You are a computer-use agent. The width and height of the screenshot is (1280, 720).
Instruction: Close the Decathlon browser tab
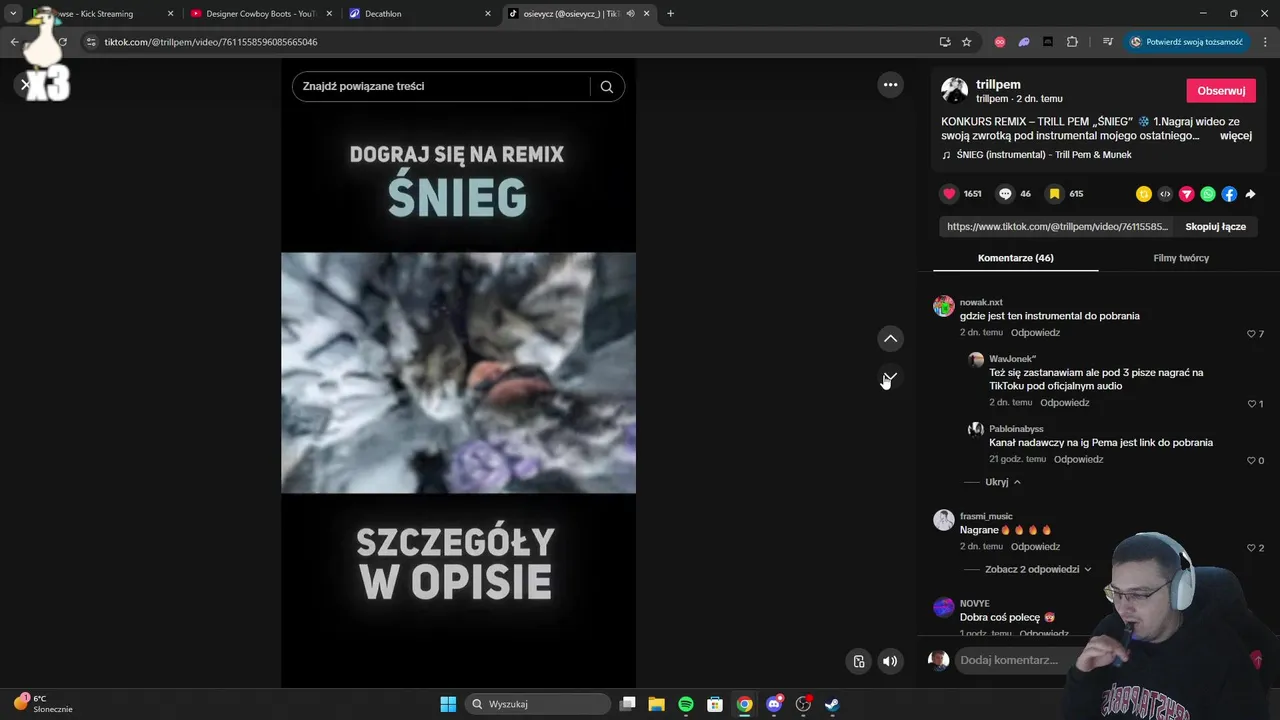pyautogui.click(x=488, y=14)
